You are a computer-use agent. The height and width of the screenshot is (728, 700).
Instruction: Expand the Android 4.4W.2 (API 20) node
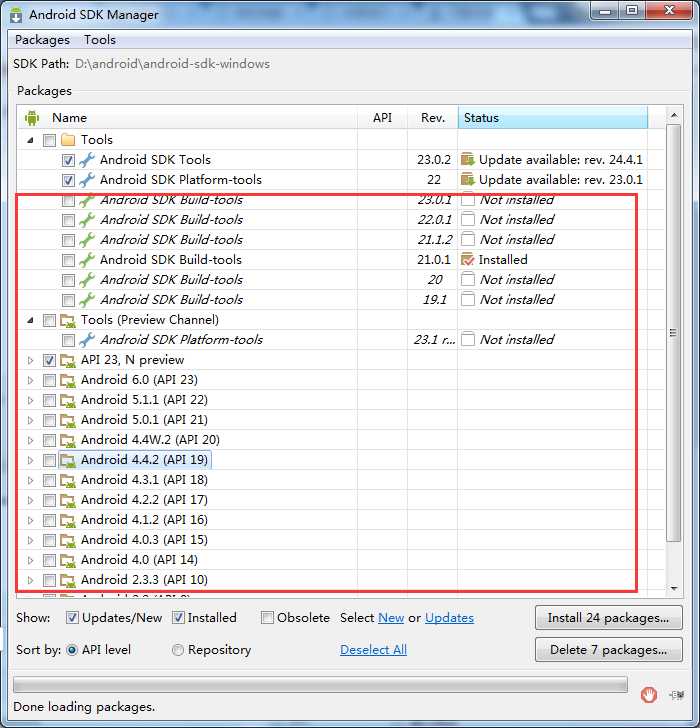click(31, 440)
